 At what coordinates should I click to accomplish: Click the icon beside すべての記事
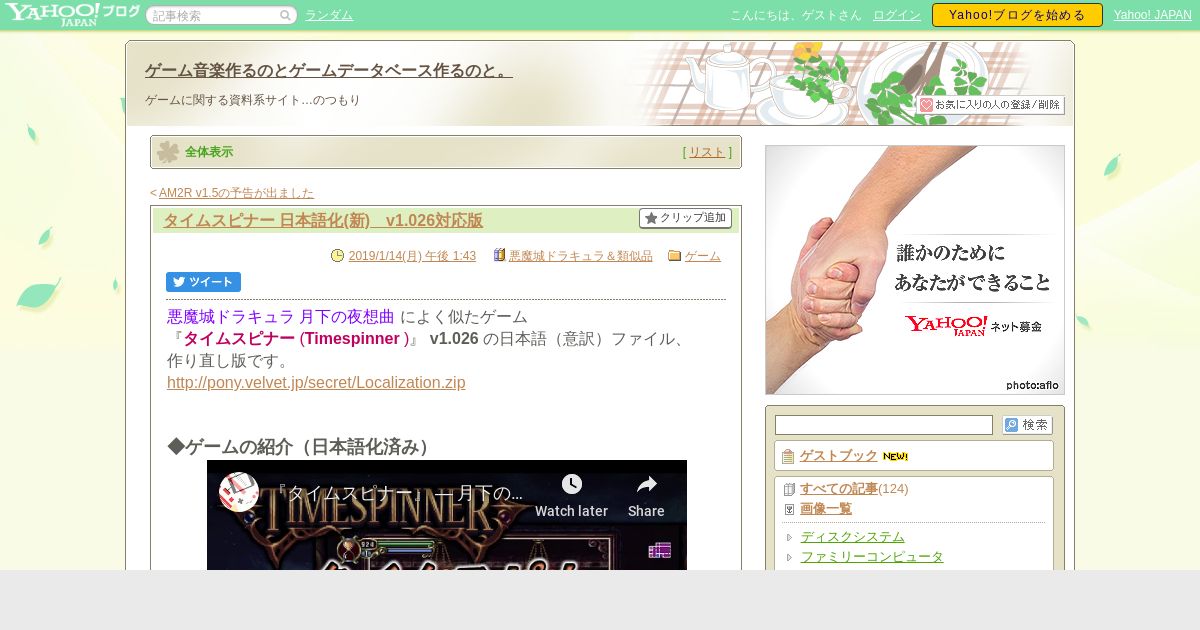pyautogui.click(x=789, y=490)
